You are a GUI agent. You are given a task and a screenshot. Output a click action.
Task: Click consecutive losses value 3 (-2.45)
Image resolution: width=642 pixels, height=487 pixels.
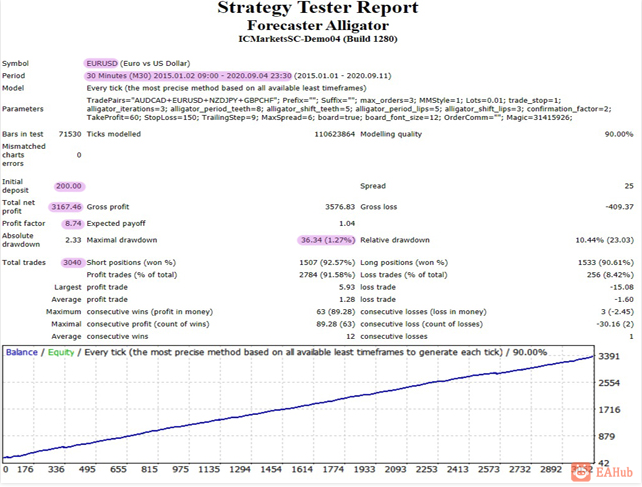pos(617,312)
